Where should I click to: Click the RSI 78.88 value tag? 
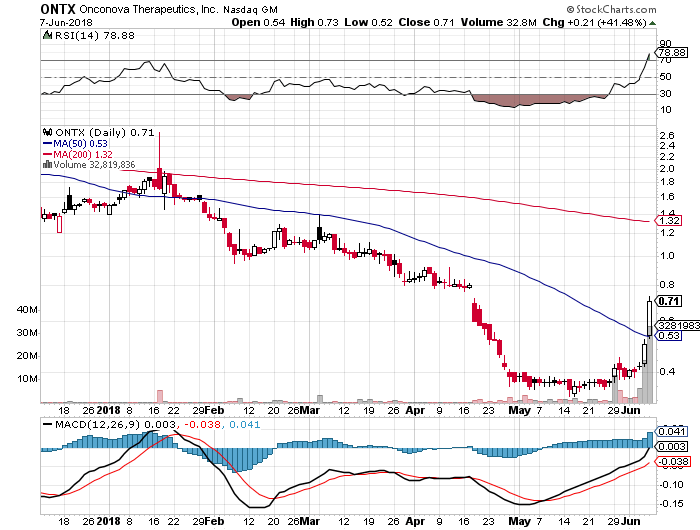point(672,53)
